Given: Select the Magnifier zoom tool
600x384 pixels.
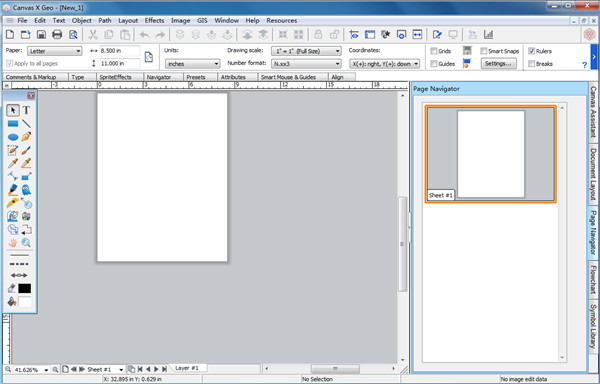Looking at the screenshot, I should tap(26, 242).
